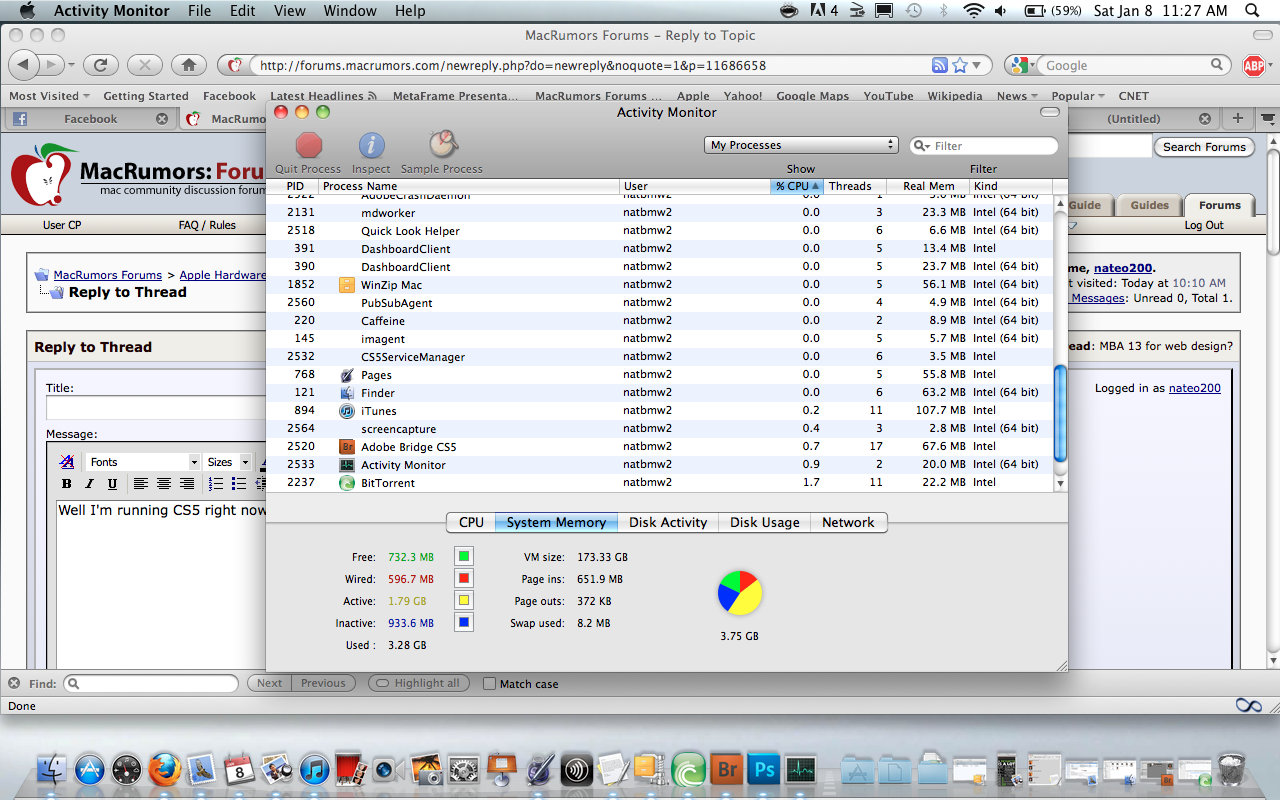The image size is (1280, 800).
Task: Open the MacRumors Forums breadcrumb link
Action: coord(107,275)
